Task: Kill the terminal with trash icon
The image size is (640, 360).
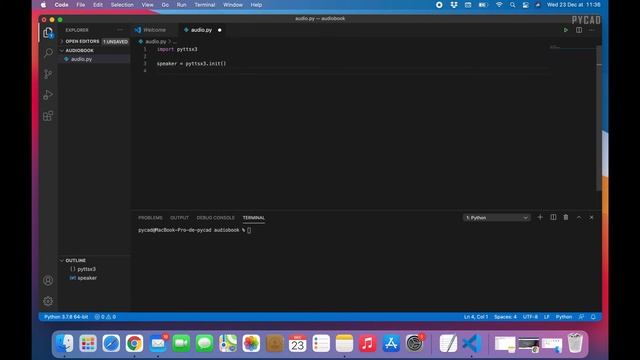Action: 566,218
